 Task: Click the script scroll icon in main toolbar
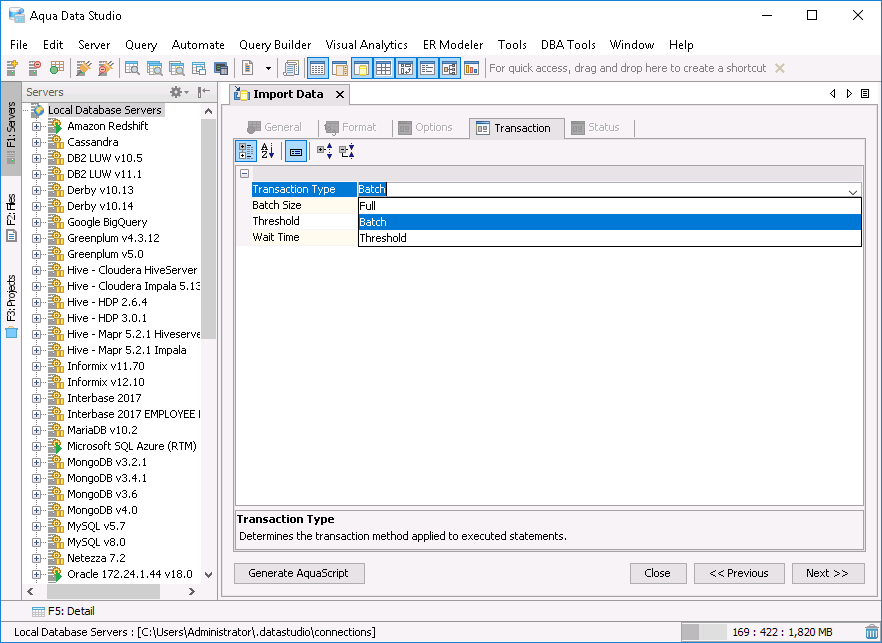(291, 68)
